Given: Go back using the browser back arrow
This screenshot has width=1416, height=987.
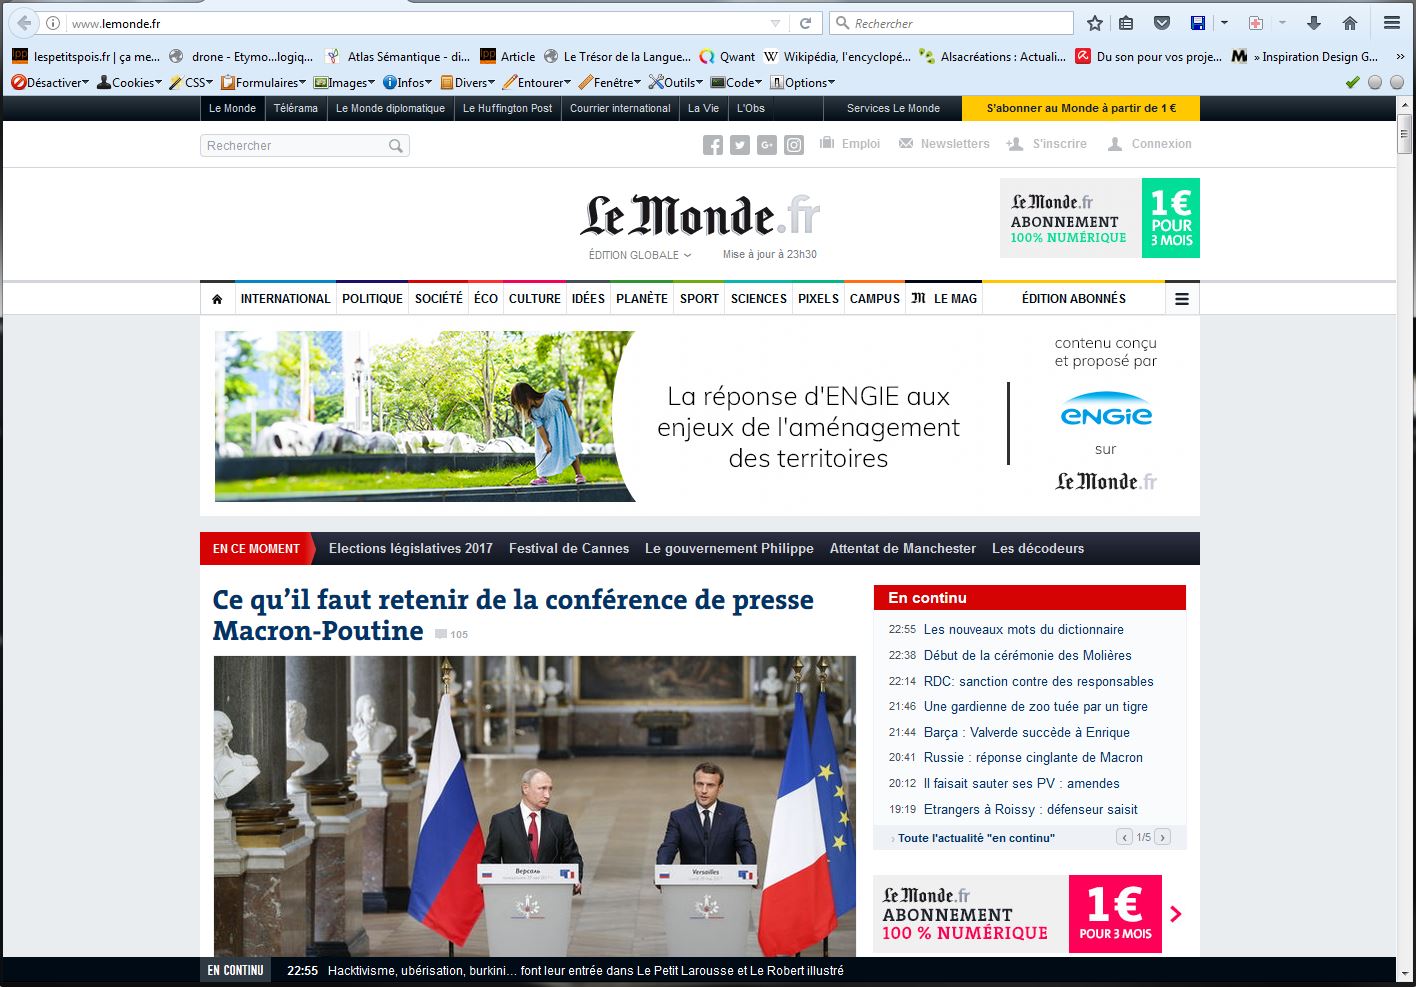Looking at the screenshot, I should [24, 23].
